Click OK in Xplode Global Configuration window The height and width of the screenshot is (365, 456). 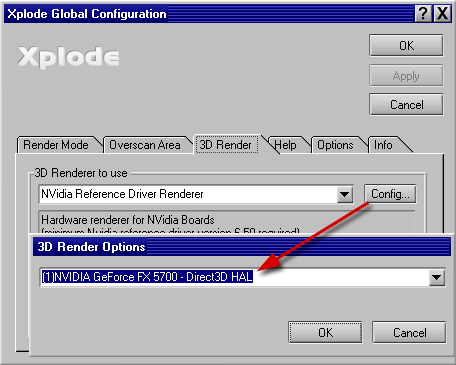tap(406, 45)
